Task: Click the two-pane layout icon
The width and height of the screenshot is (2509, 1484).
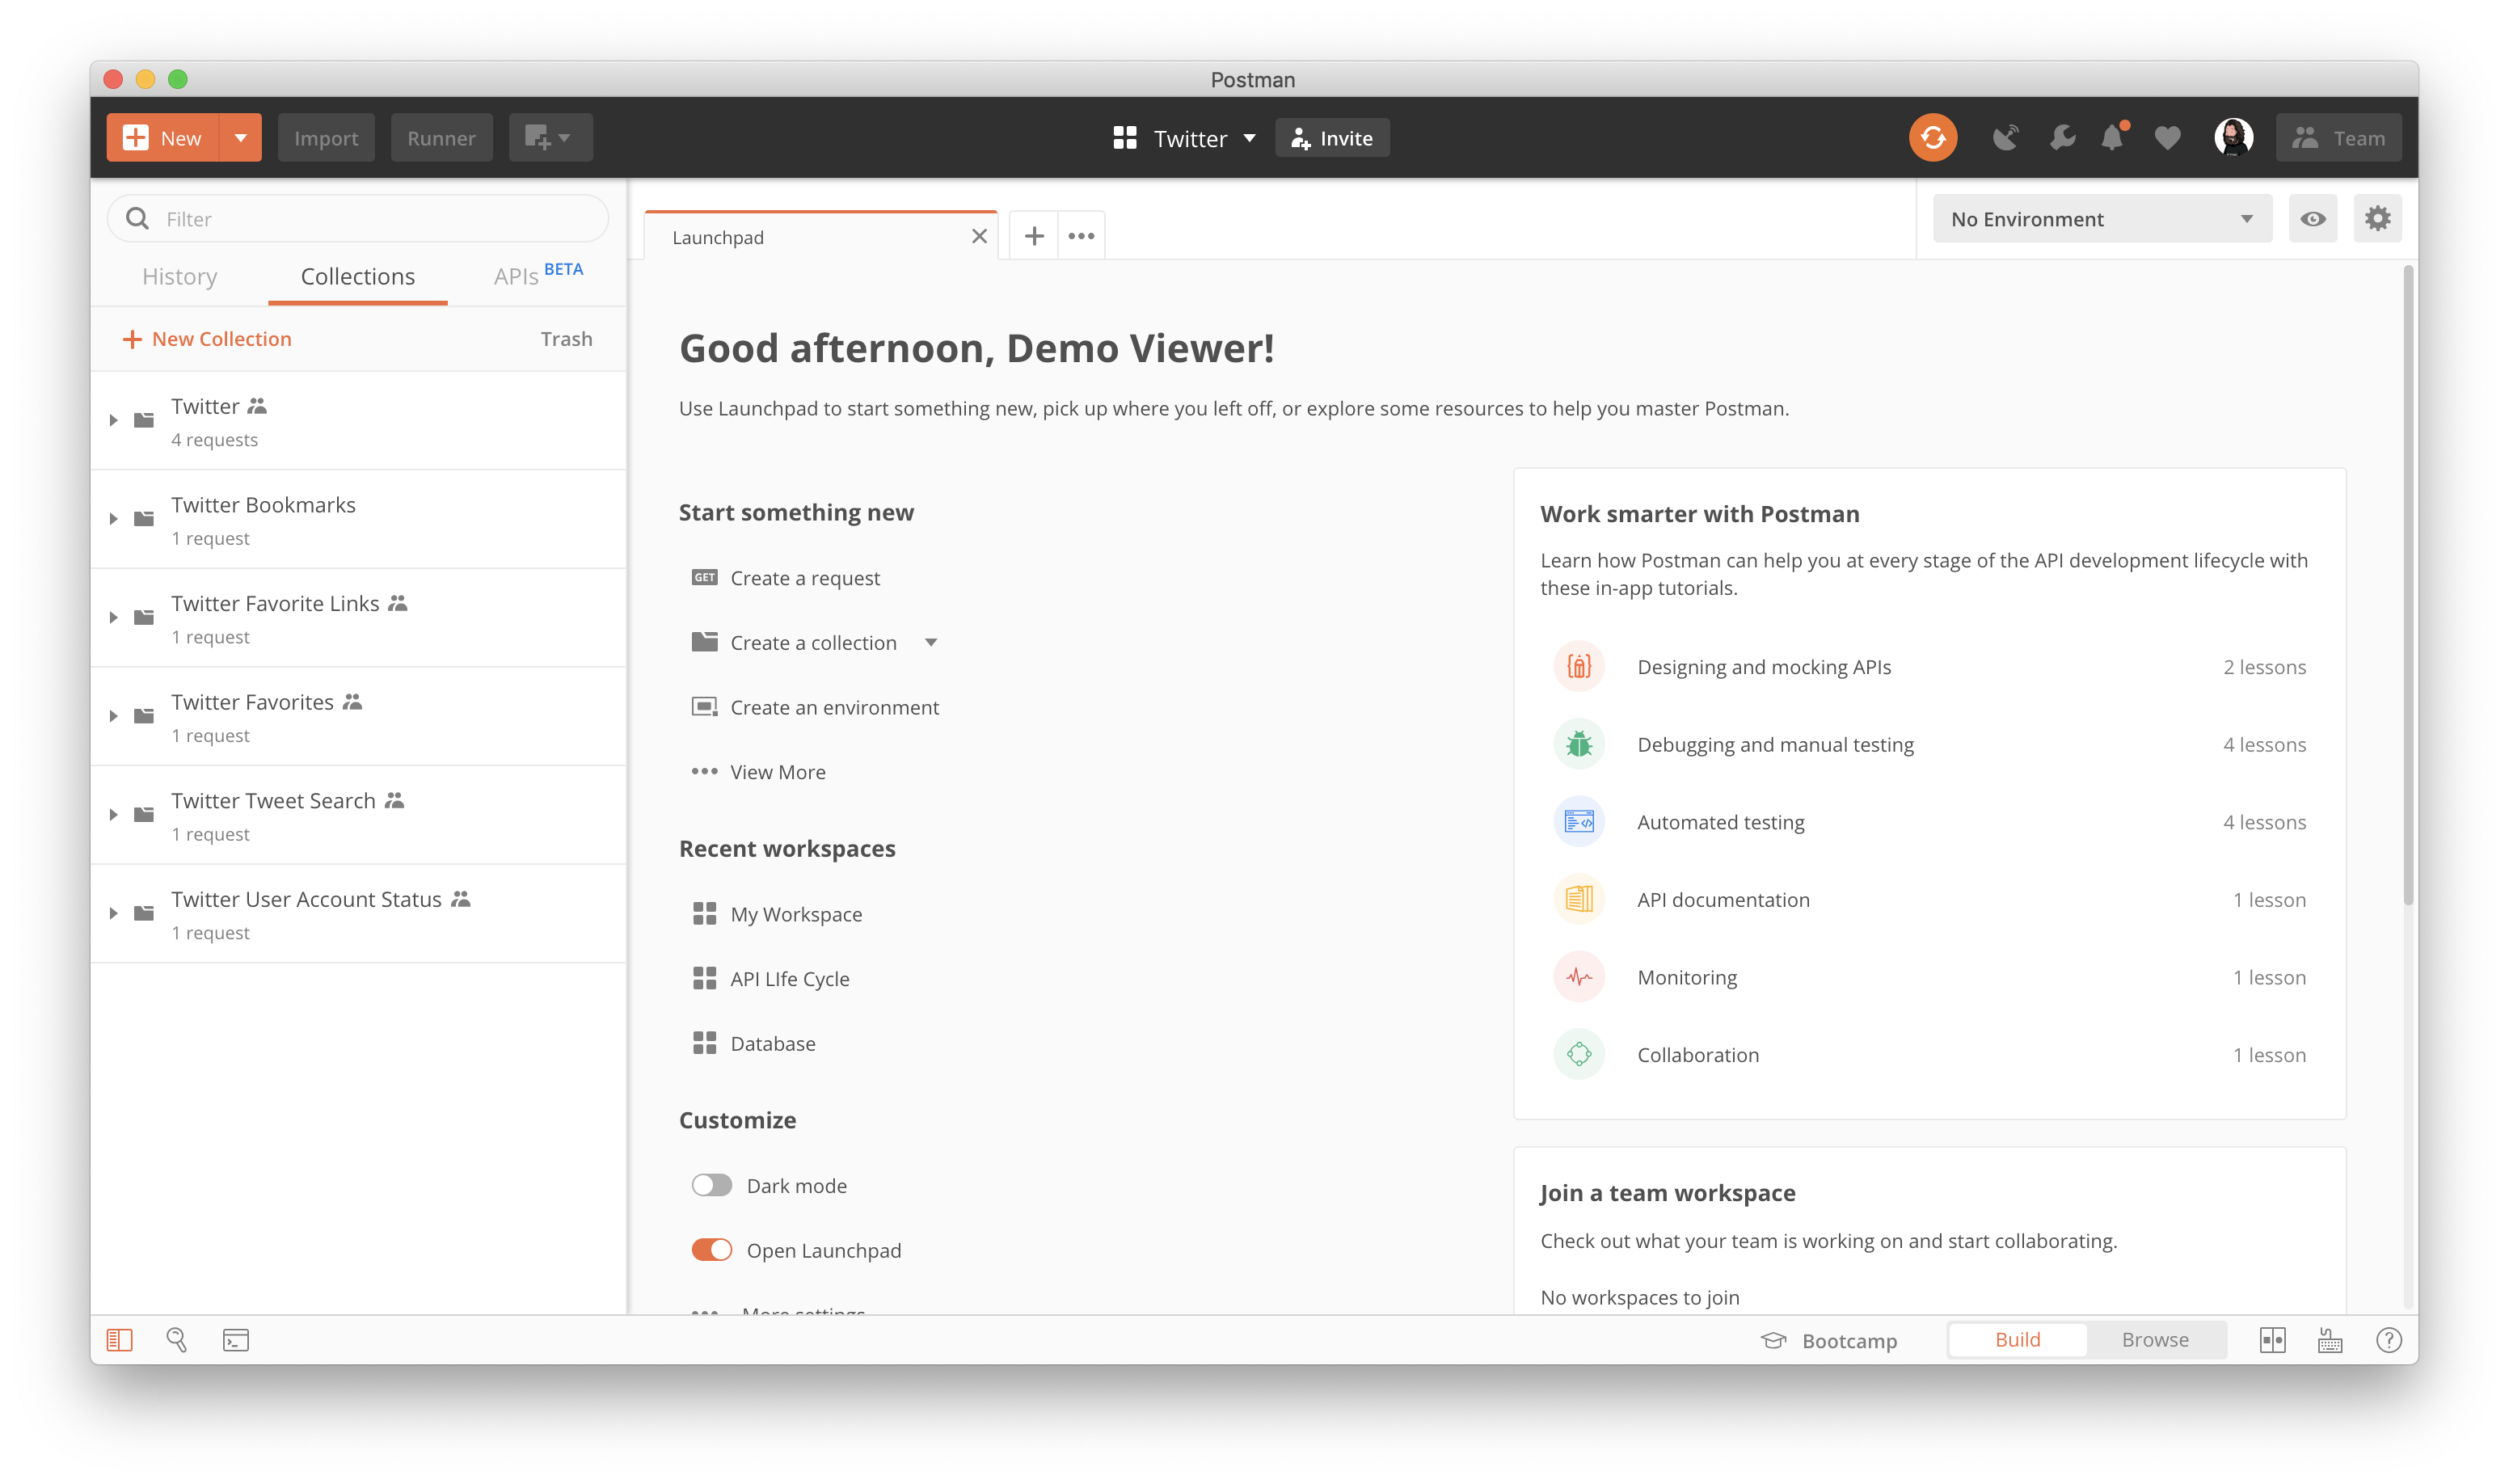Action: tap(2272, 1340)
